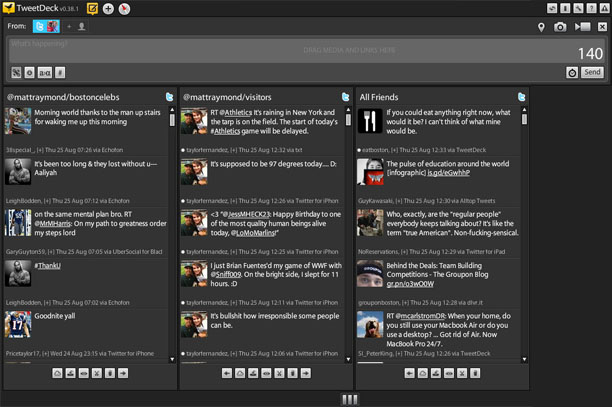612x407 pixels.
Task: Move visitors column left with arrow icon
Action: tap(227, 373)
